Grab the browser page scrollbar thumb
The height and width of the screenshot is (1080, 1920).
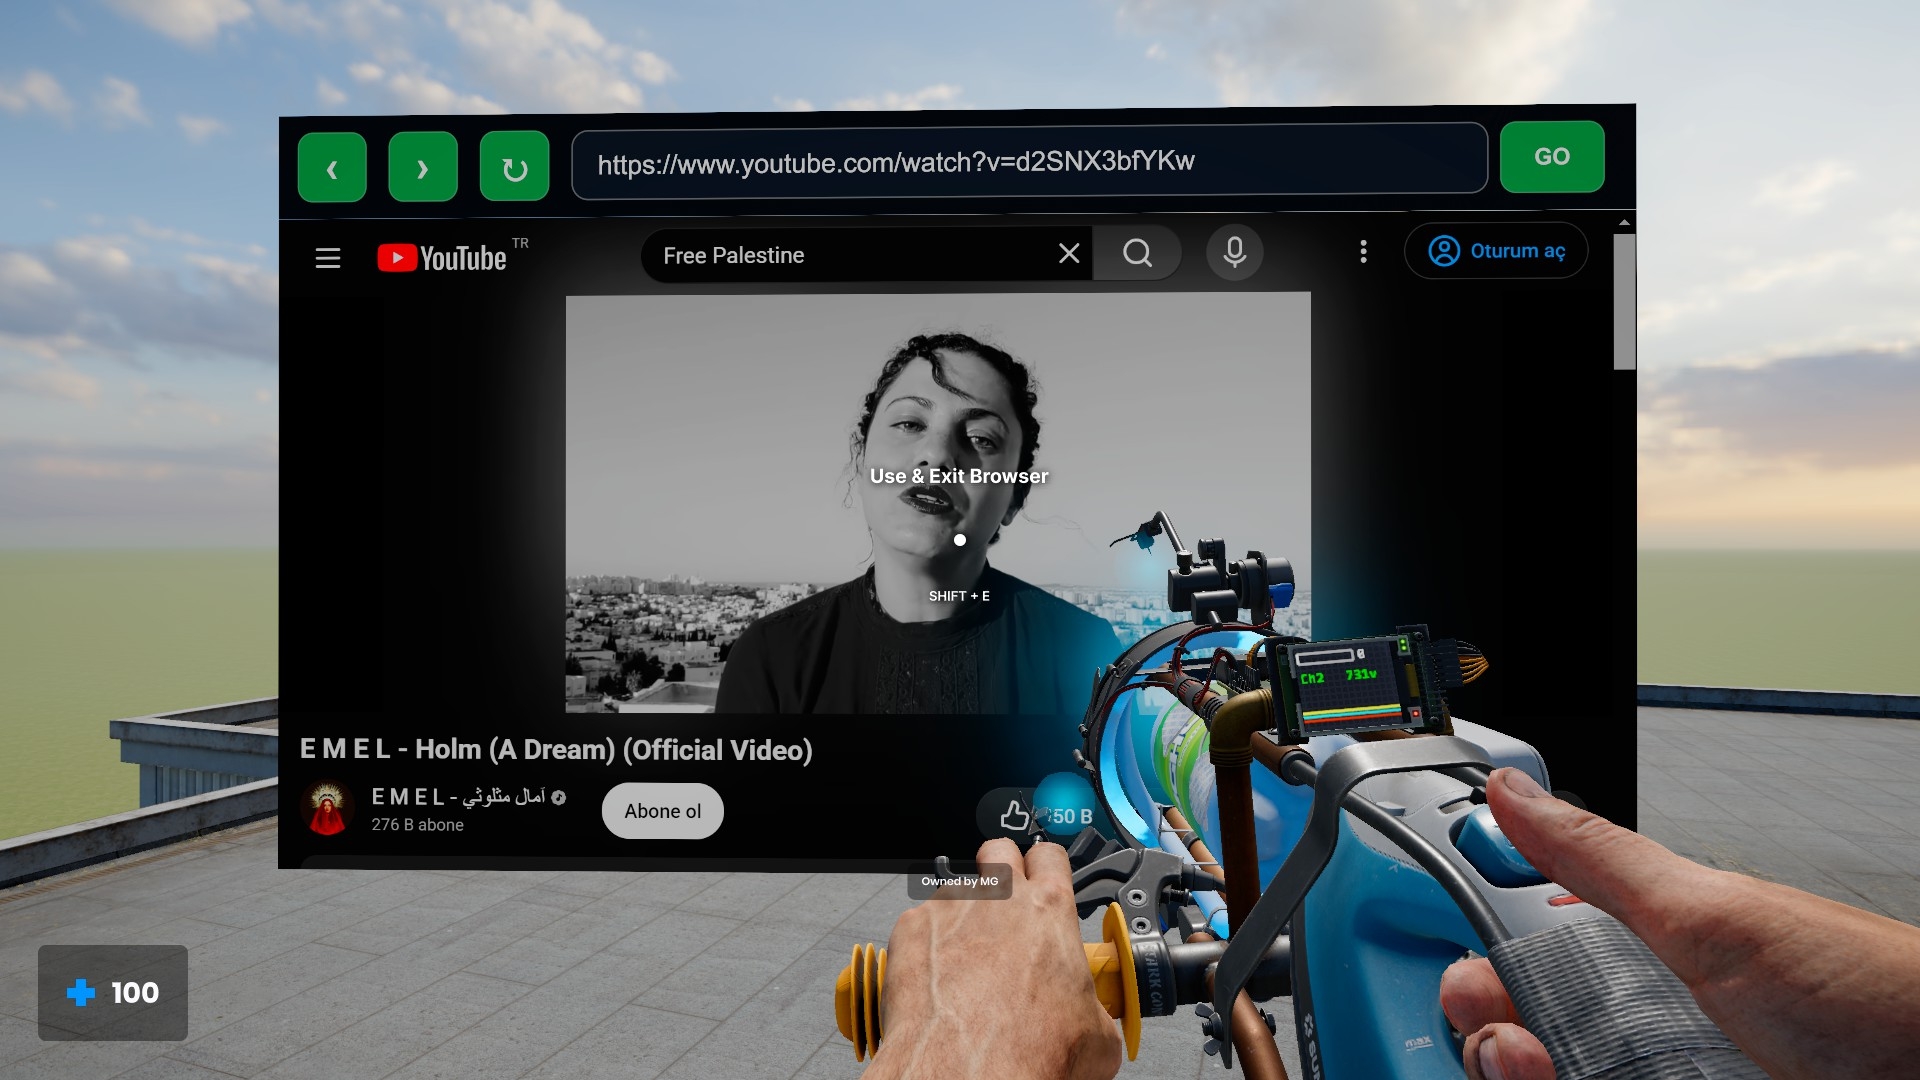pos(1624,301)
